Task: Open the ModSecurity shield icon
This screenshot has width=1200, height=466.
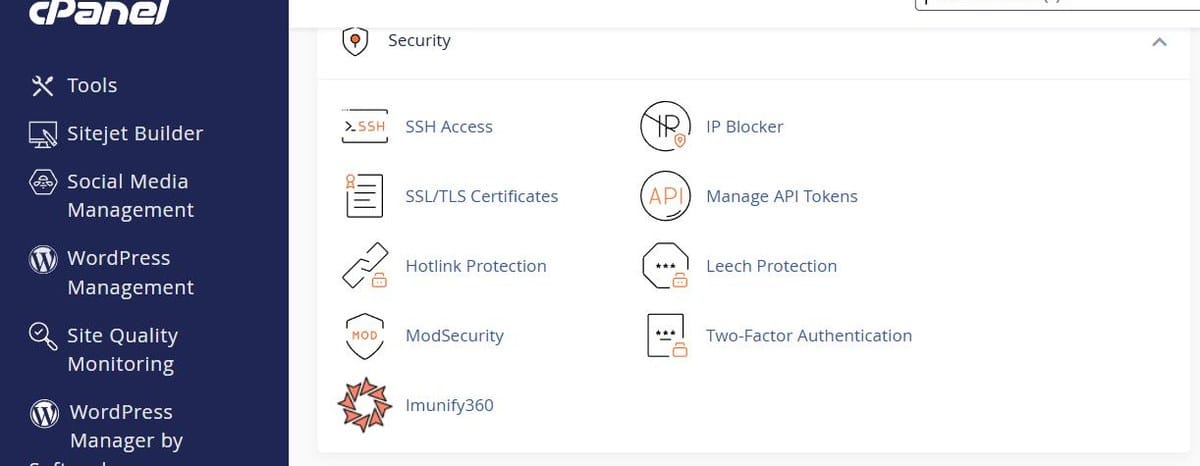Action: coord(364,336)
